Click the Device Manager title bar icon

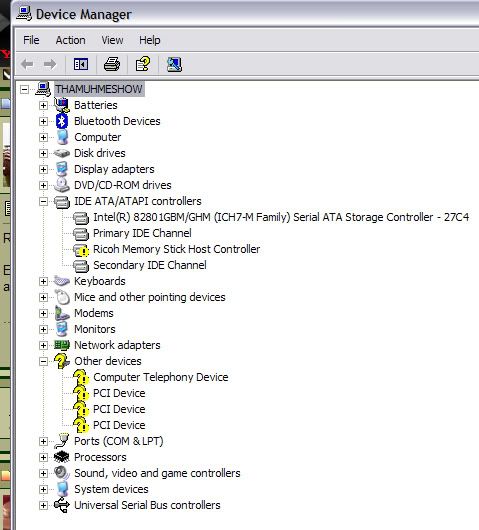(x=24, y=14)
